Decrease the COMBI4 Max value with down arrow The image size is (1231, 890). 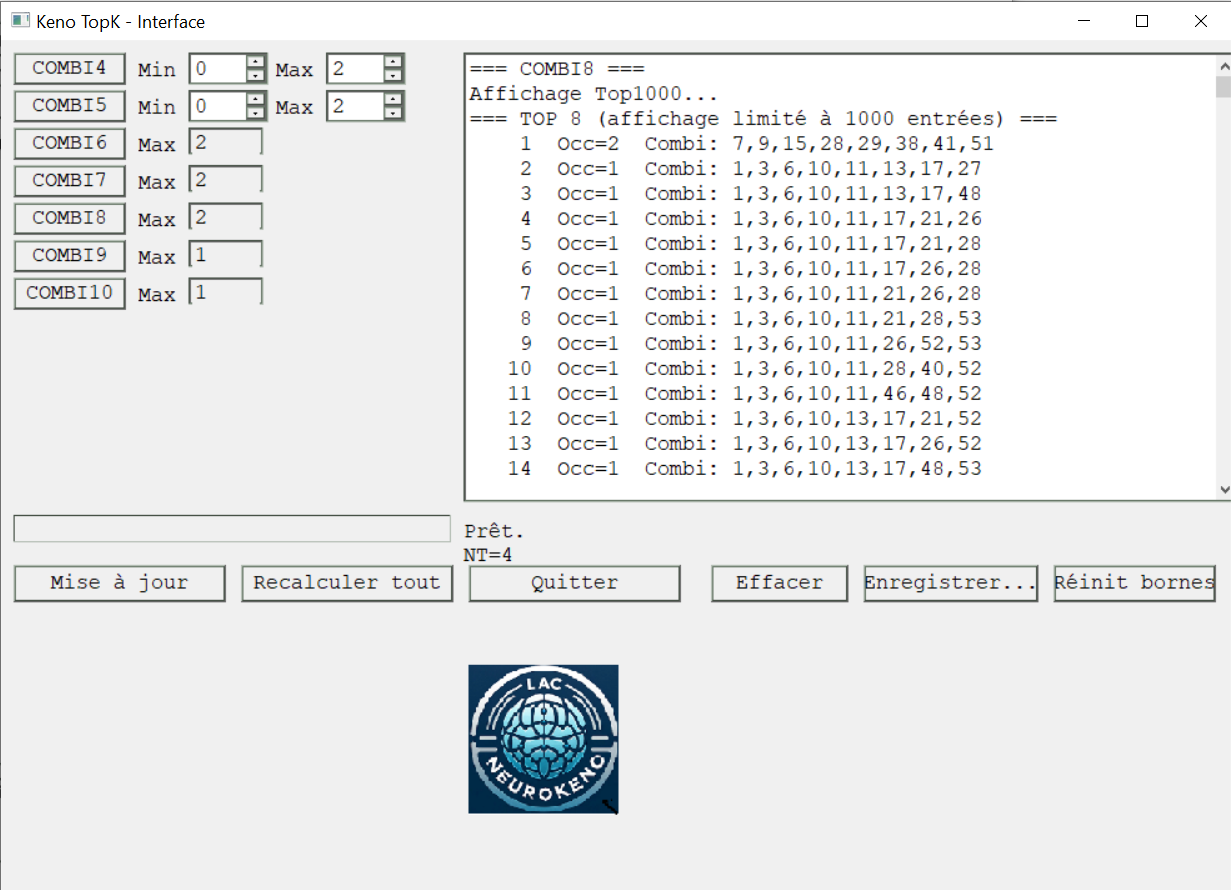(394, 76)
